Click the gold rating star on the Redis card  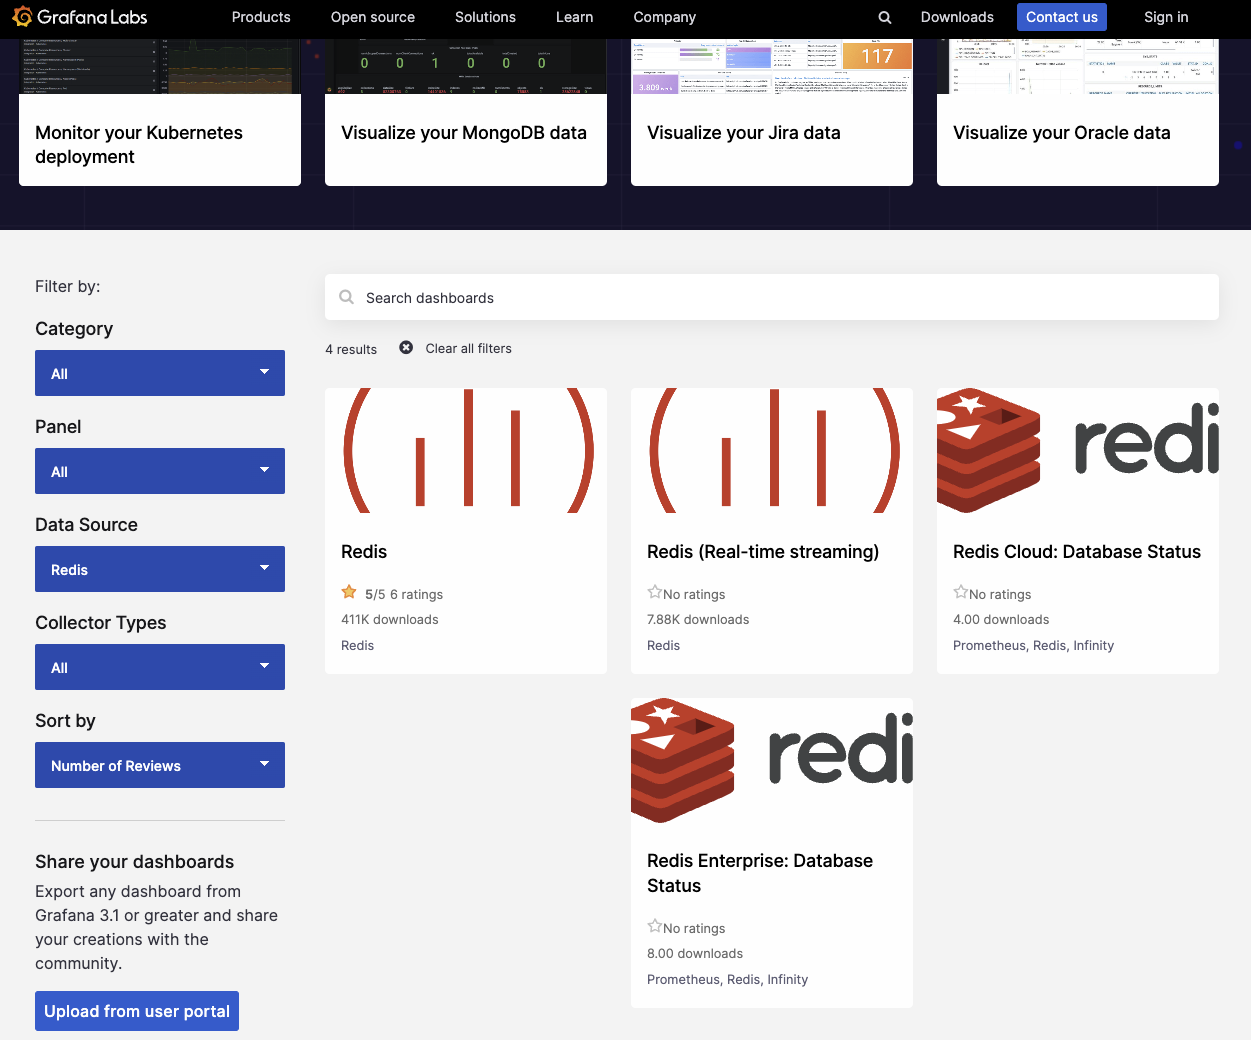click(349, 592)
